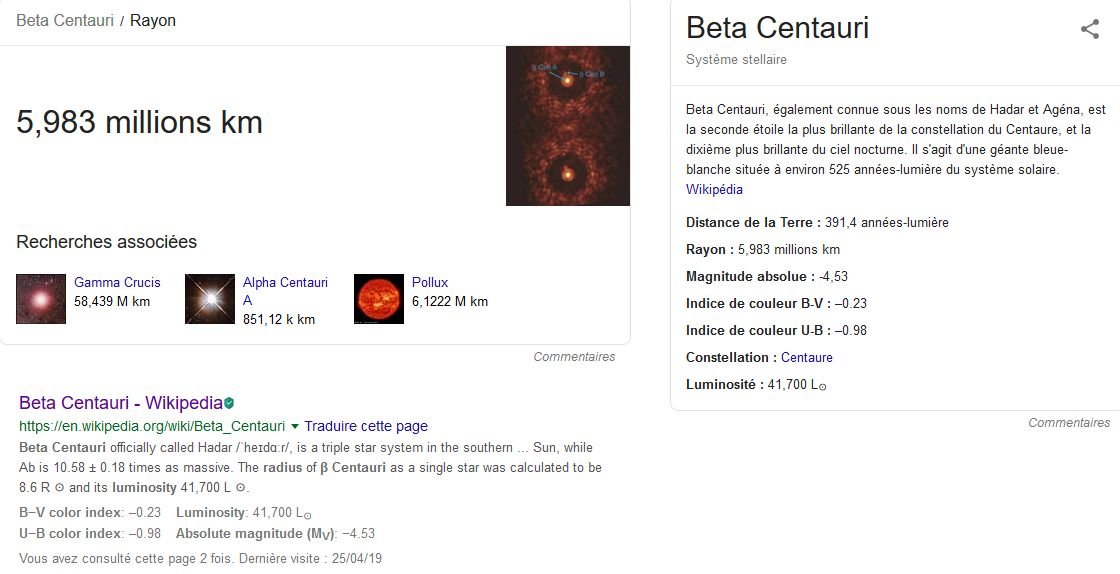1120x574 pixels.
Task: Follow the Gamma Crucis related search
Action: click(117, 282)
